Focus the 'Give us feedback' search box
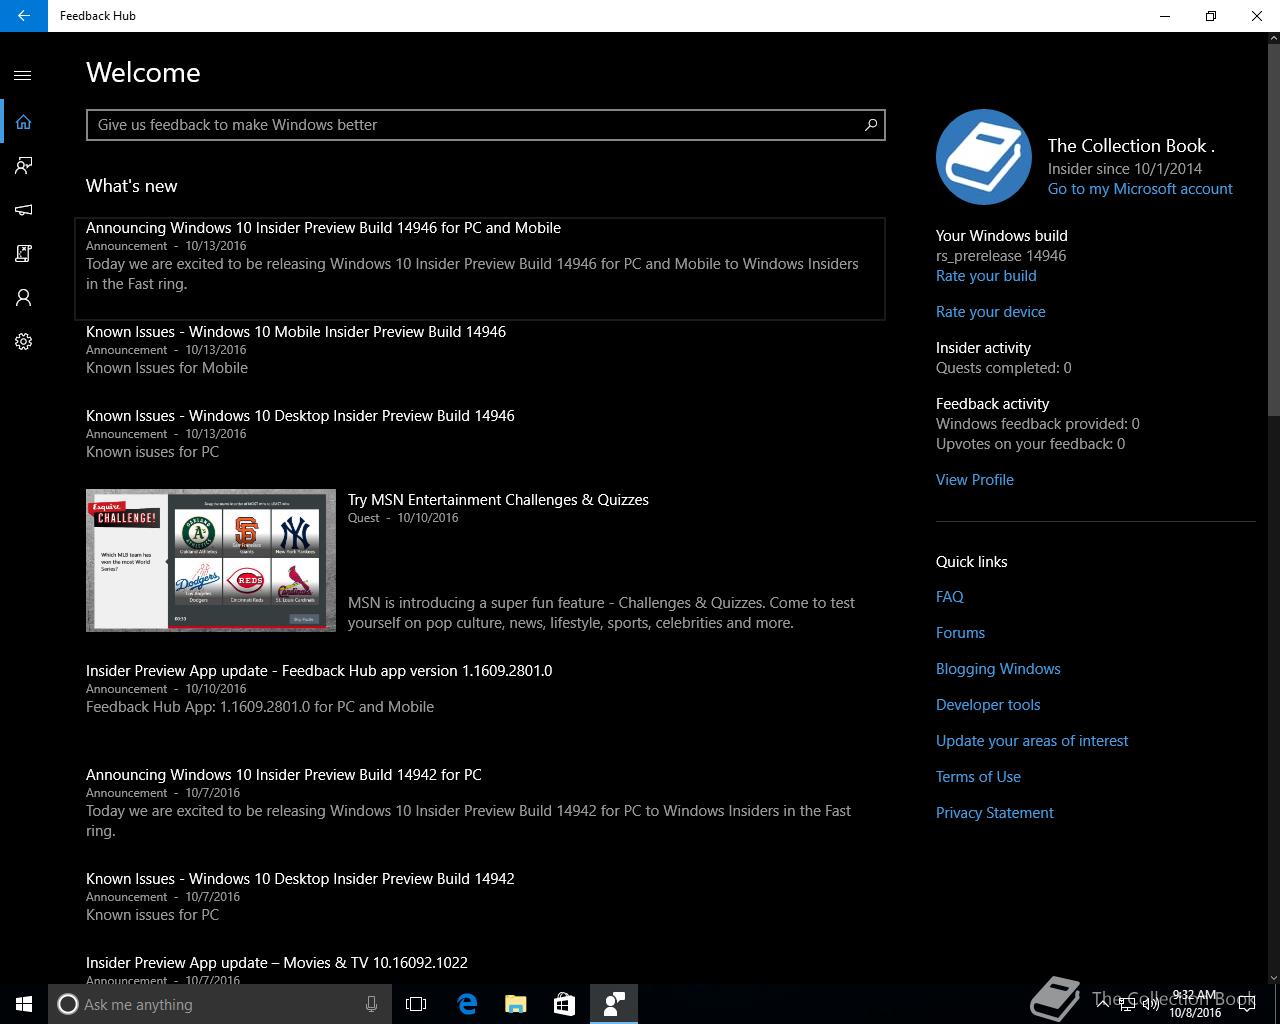The height and width of the screenshot is (1024, 1280). 486,125
